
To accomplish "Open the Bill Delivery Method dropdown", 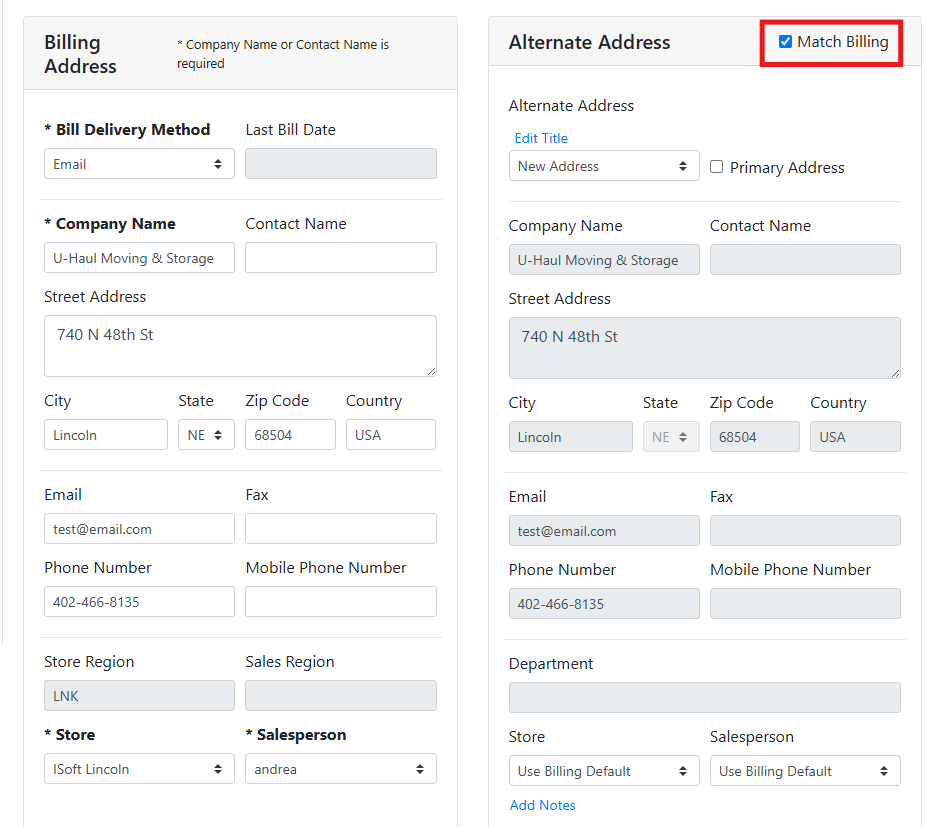I will 139,164.
